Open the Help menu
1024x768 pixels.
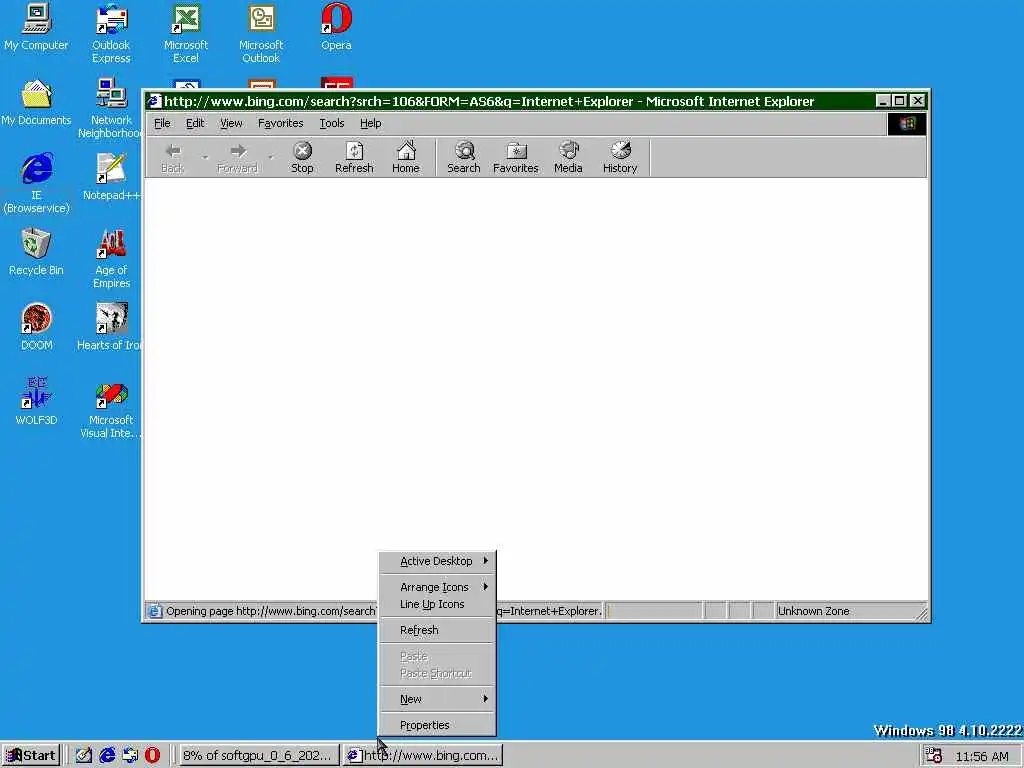click(x=370, y=123)
